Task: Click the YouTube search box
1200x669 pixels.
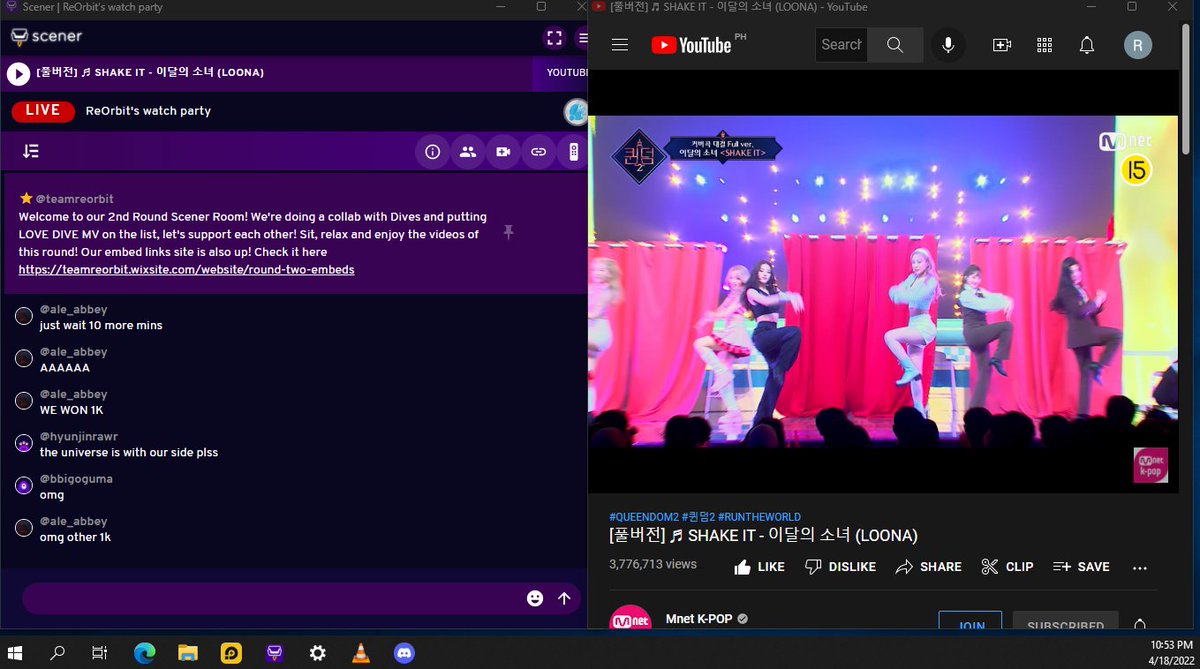Action: click(841, 45)
